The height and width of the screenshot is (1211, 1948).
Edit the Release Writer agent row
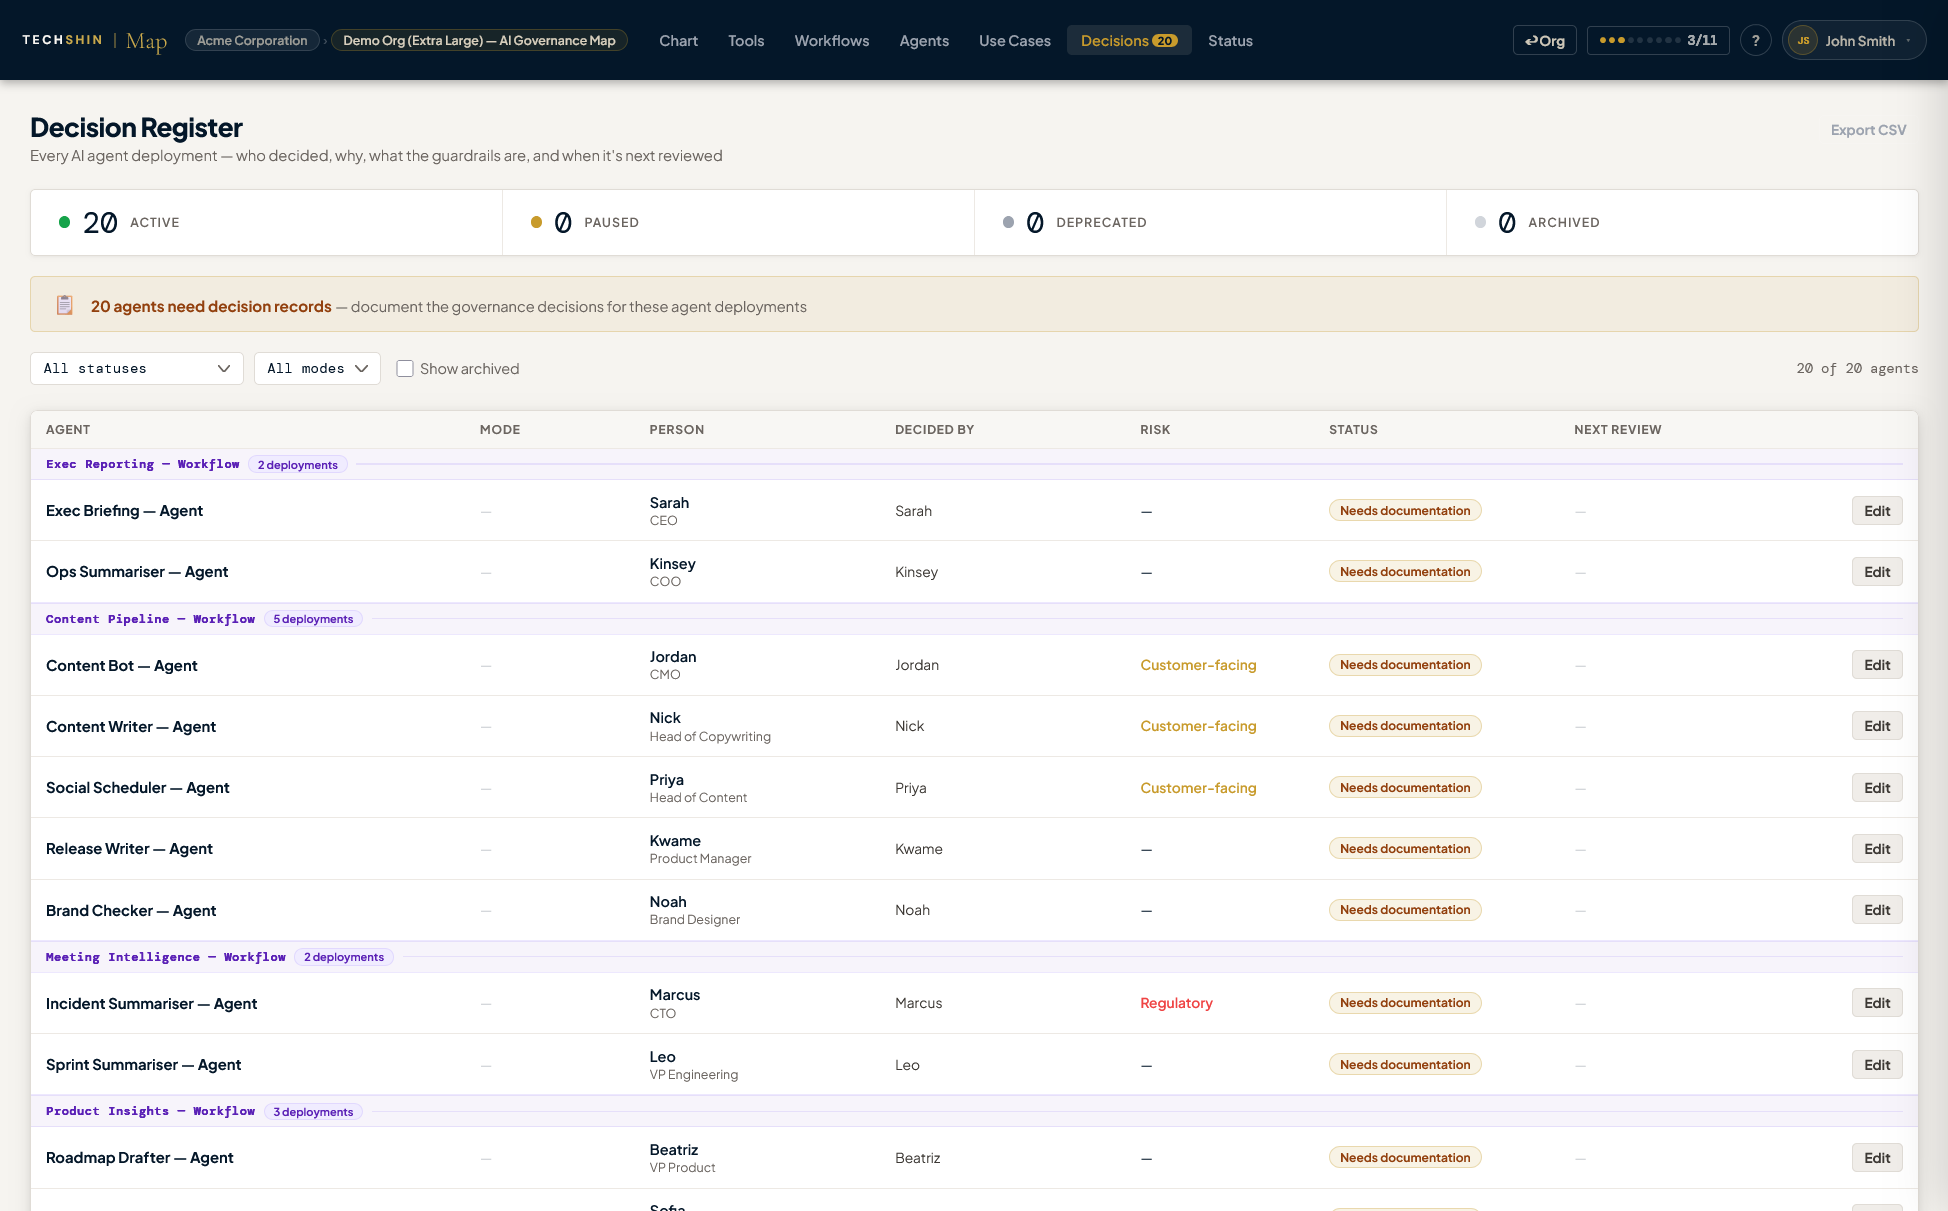(x=1877, y=849)
